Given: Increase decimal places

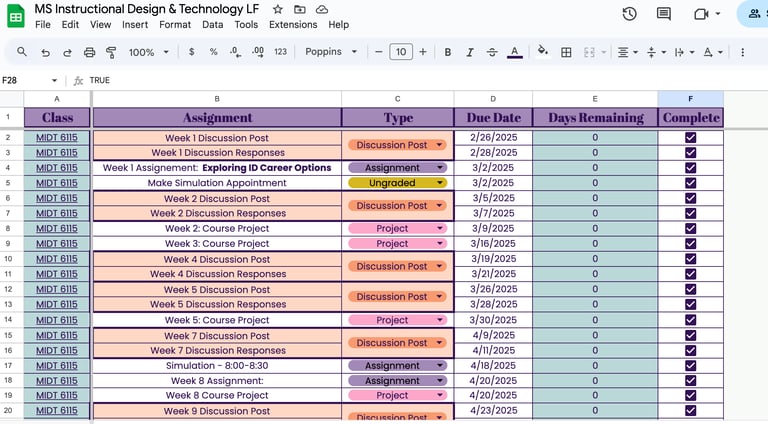Looking at the screenshot, I should [258, 52].
